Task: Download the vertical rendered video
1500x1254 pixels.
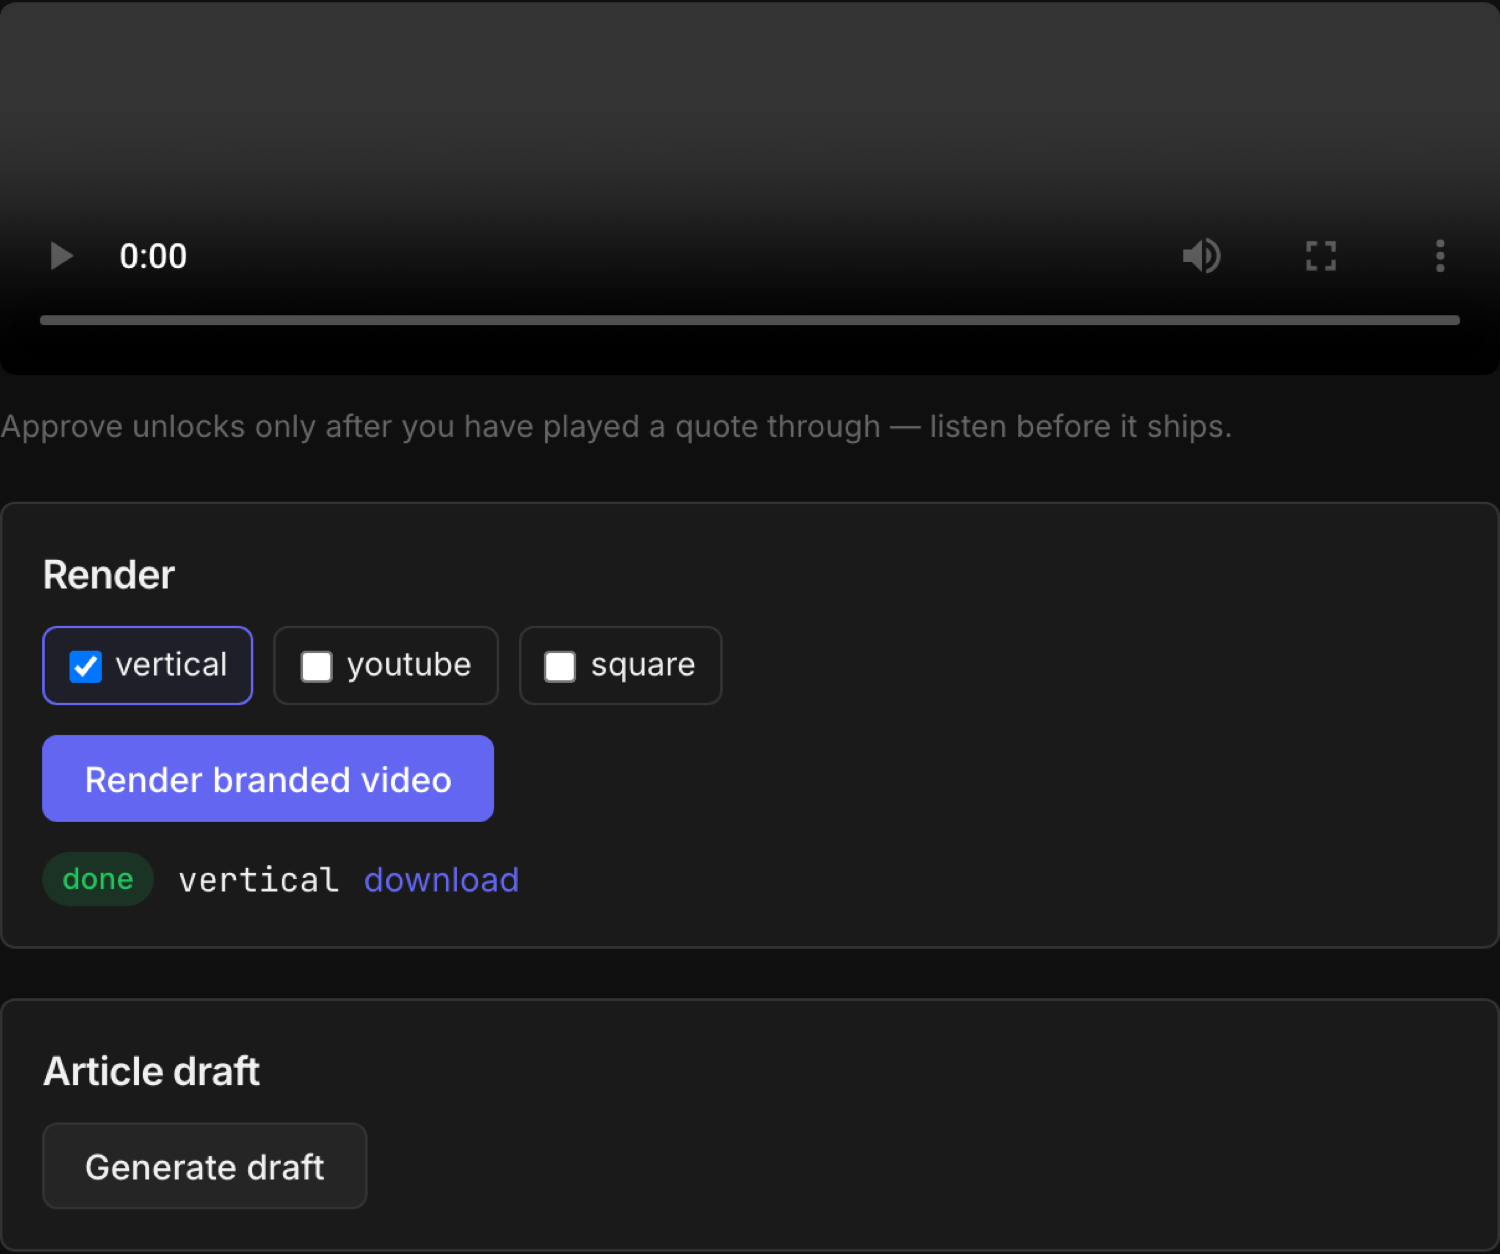Action: 441,880
